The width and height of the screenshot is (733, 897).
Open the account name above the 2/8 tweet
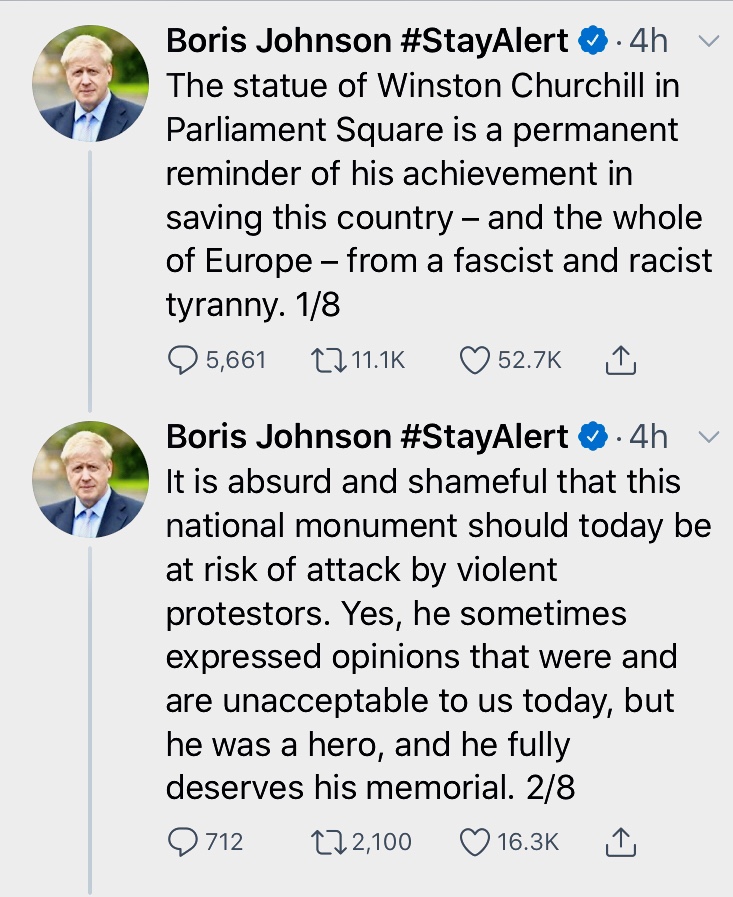pyautogui.click(x=366, y=437)
